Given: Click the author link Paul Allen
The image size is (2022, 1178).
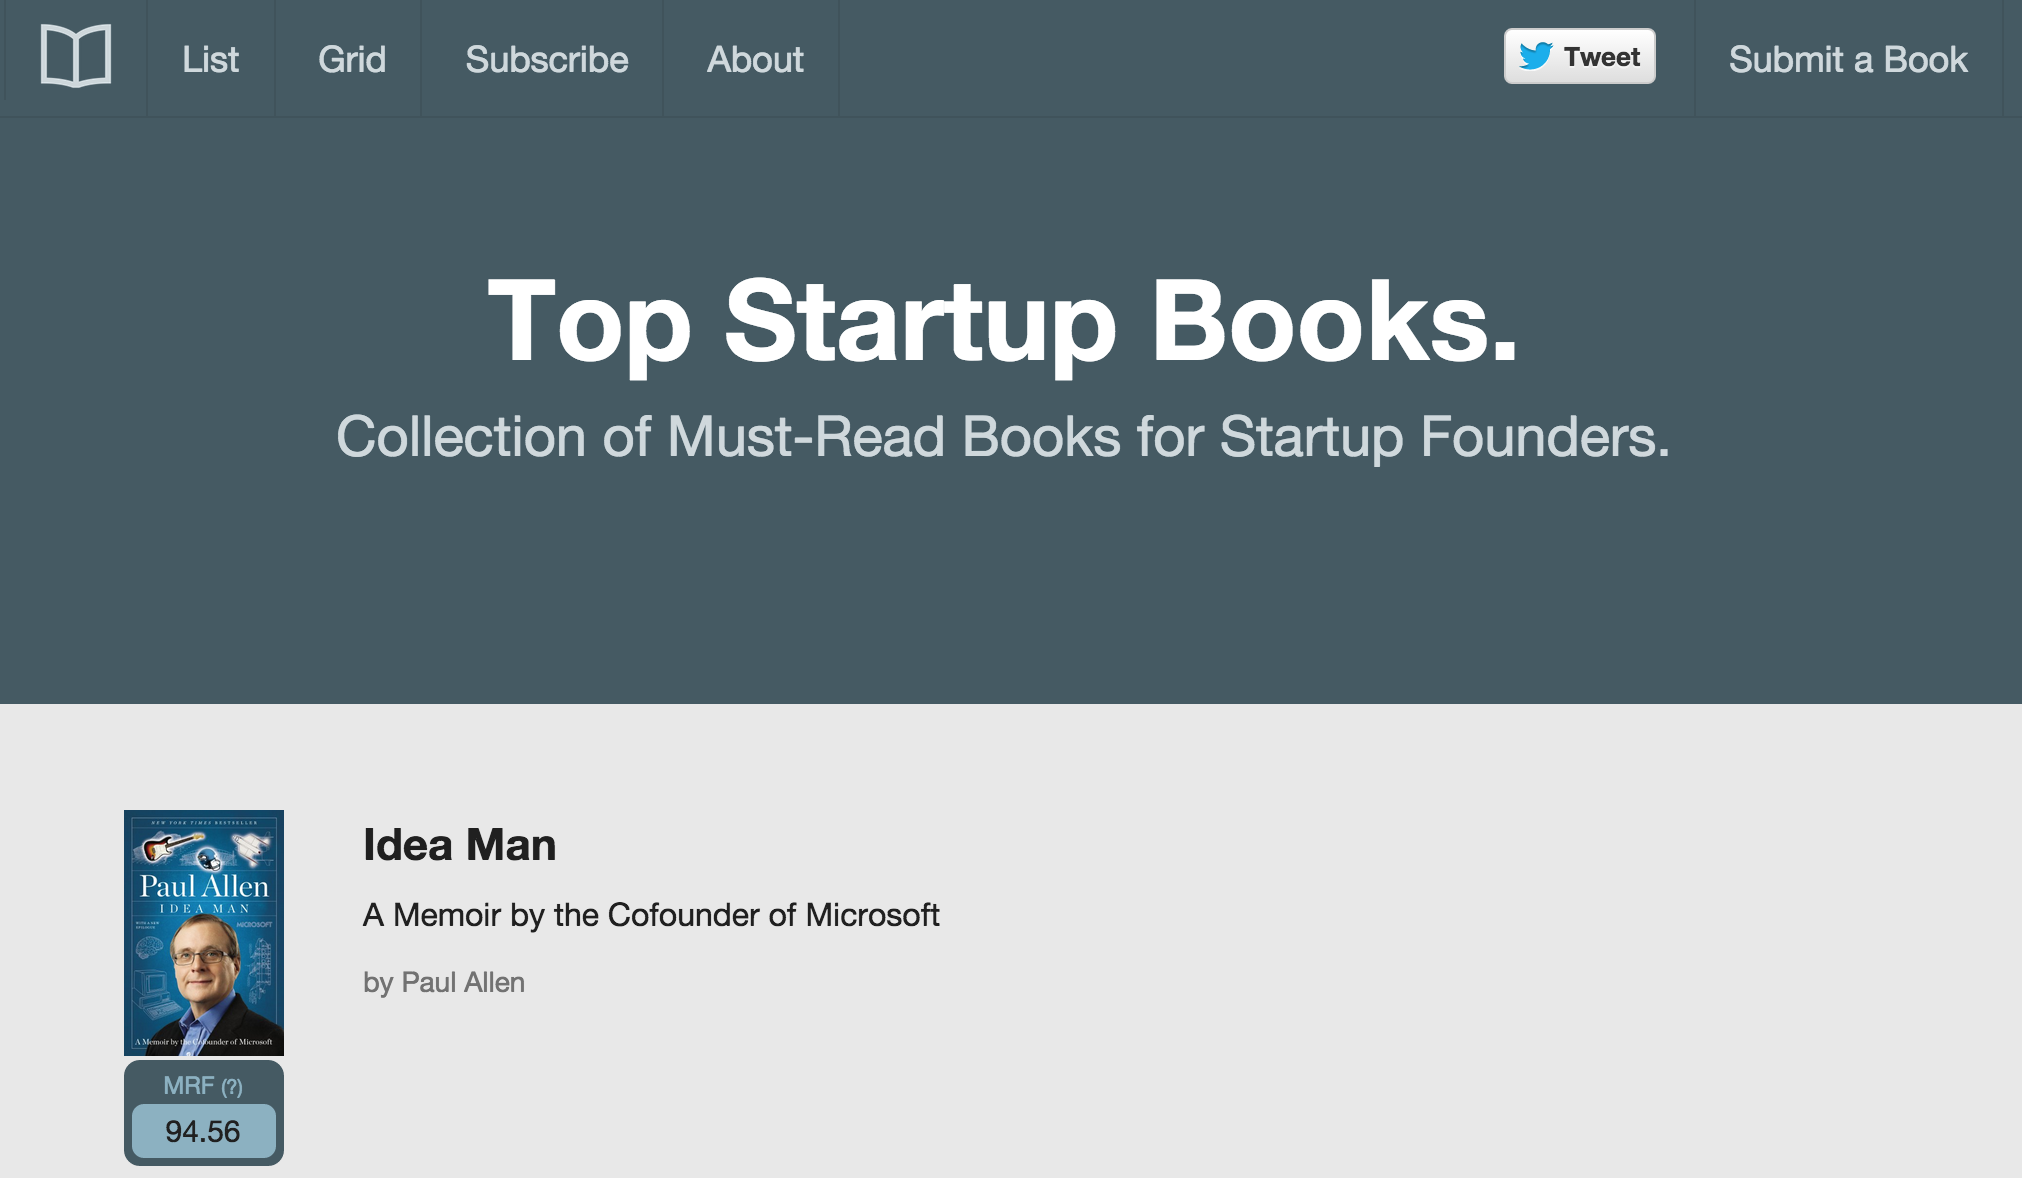Looking at the screenshot, I should 462,982.
